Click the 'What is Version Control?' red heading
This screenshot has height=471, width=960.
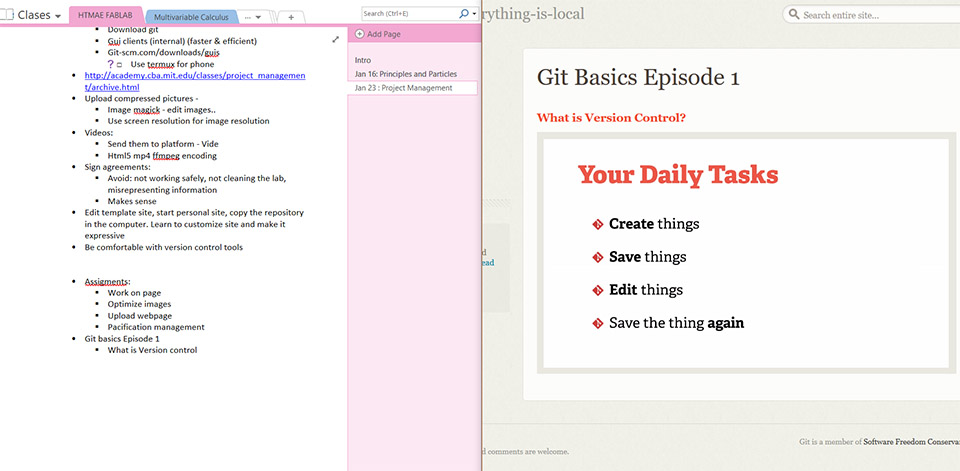[x=611, y=118]
